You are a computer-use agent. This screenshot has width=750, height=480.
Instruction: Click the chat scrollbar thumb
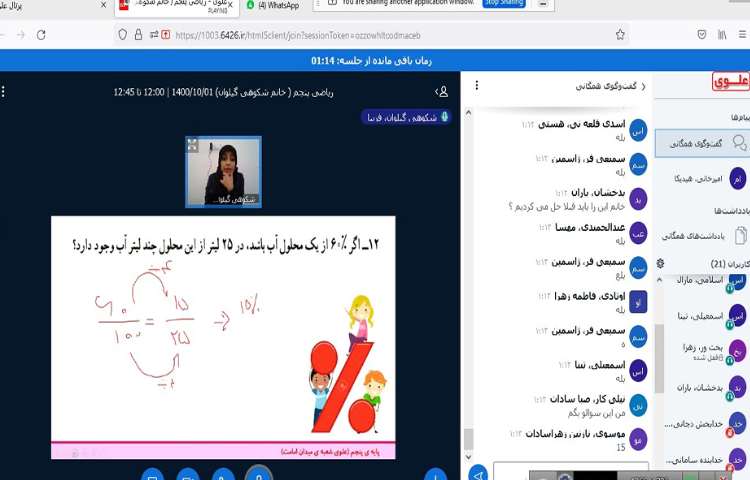(468, 438)
